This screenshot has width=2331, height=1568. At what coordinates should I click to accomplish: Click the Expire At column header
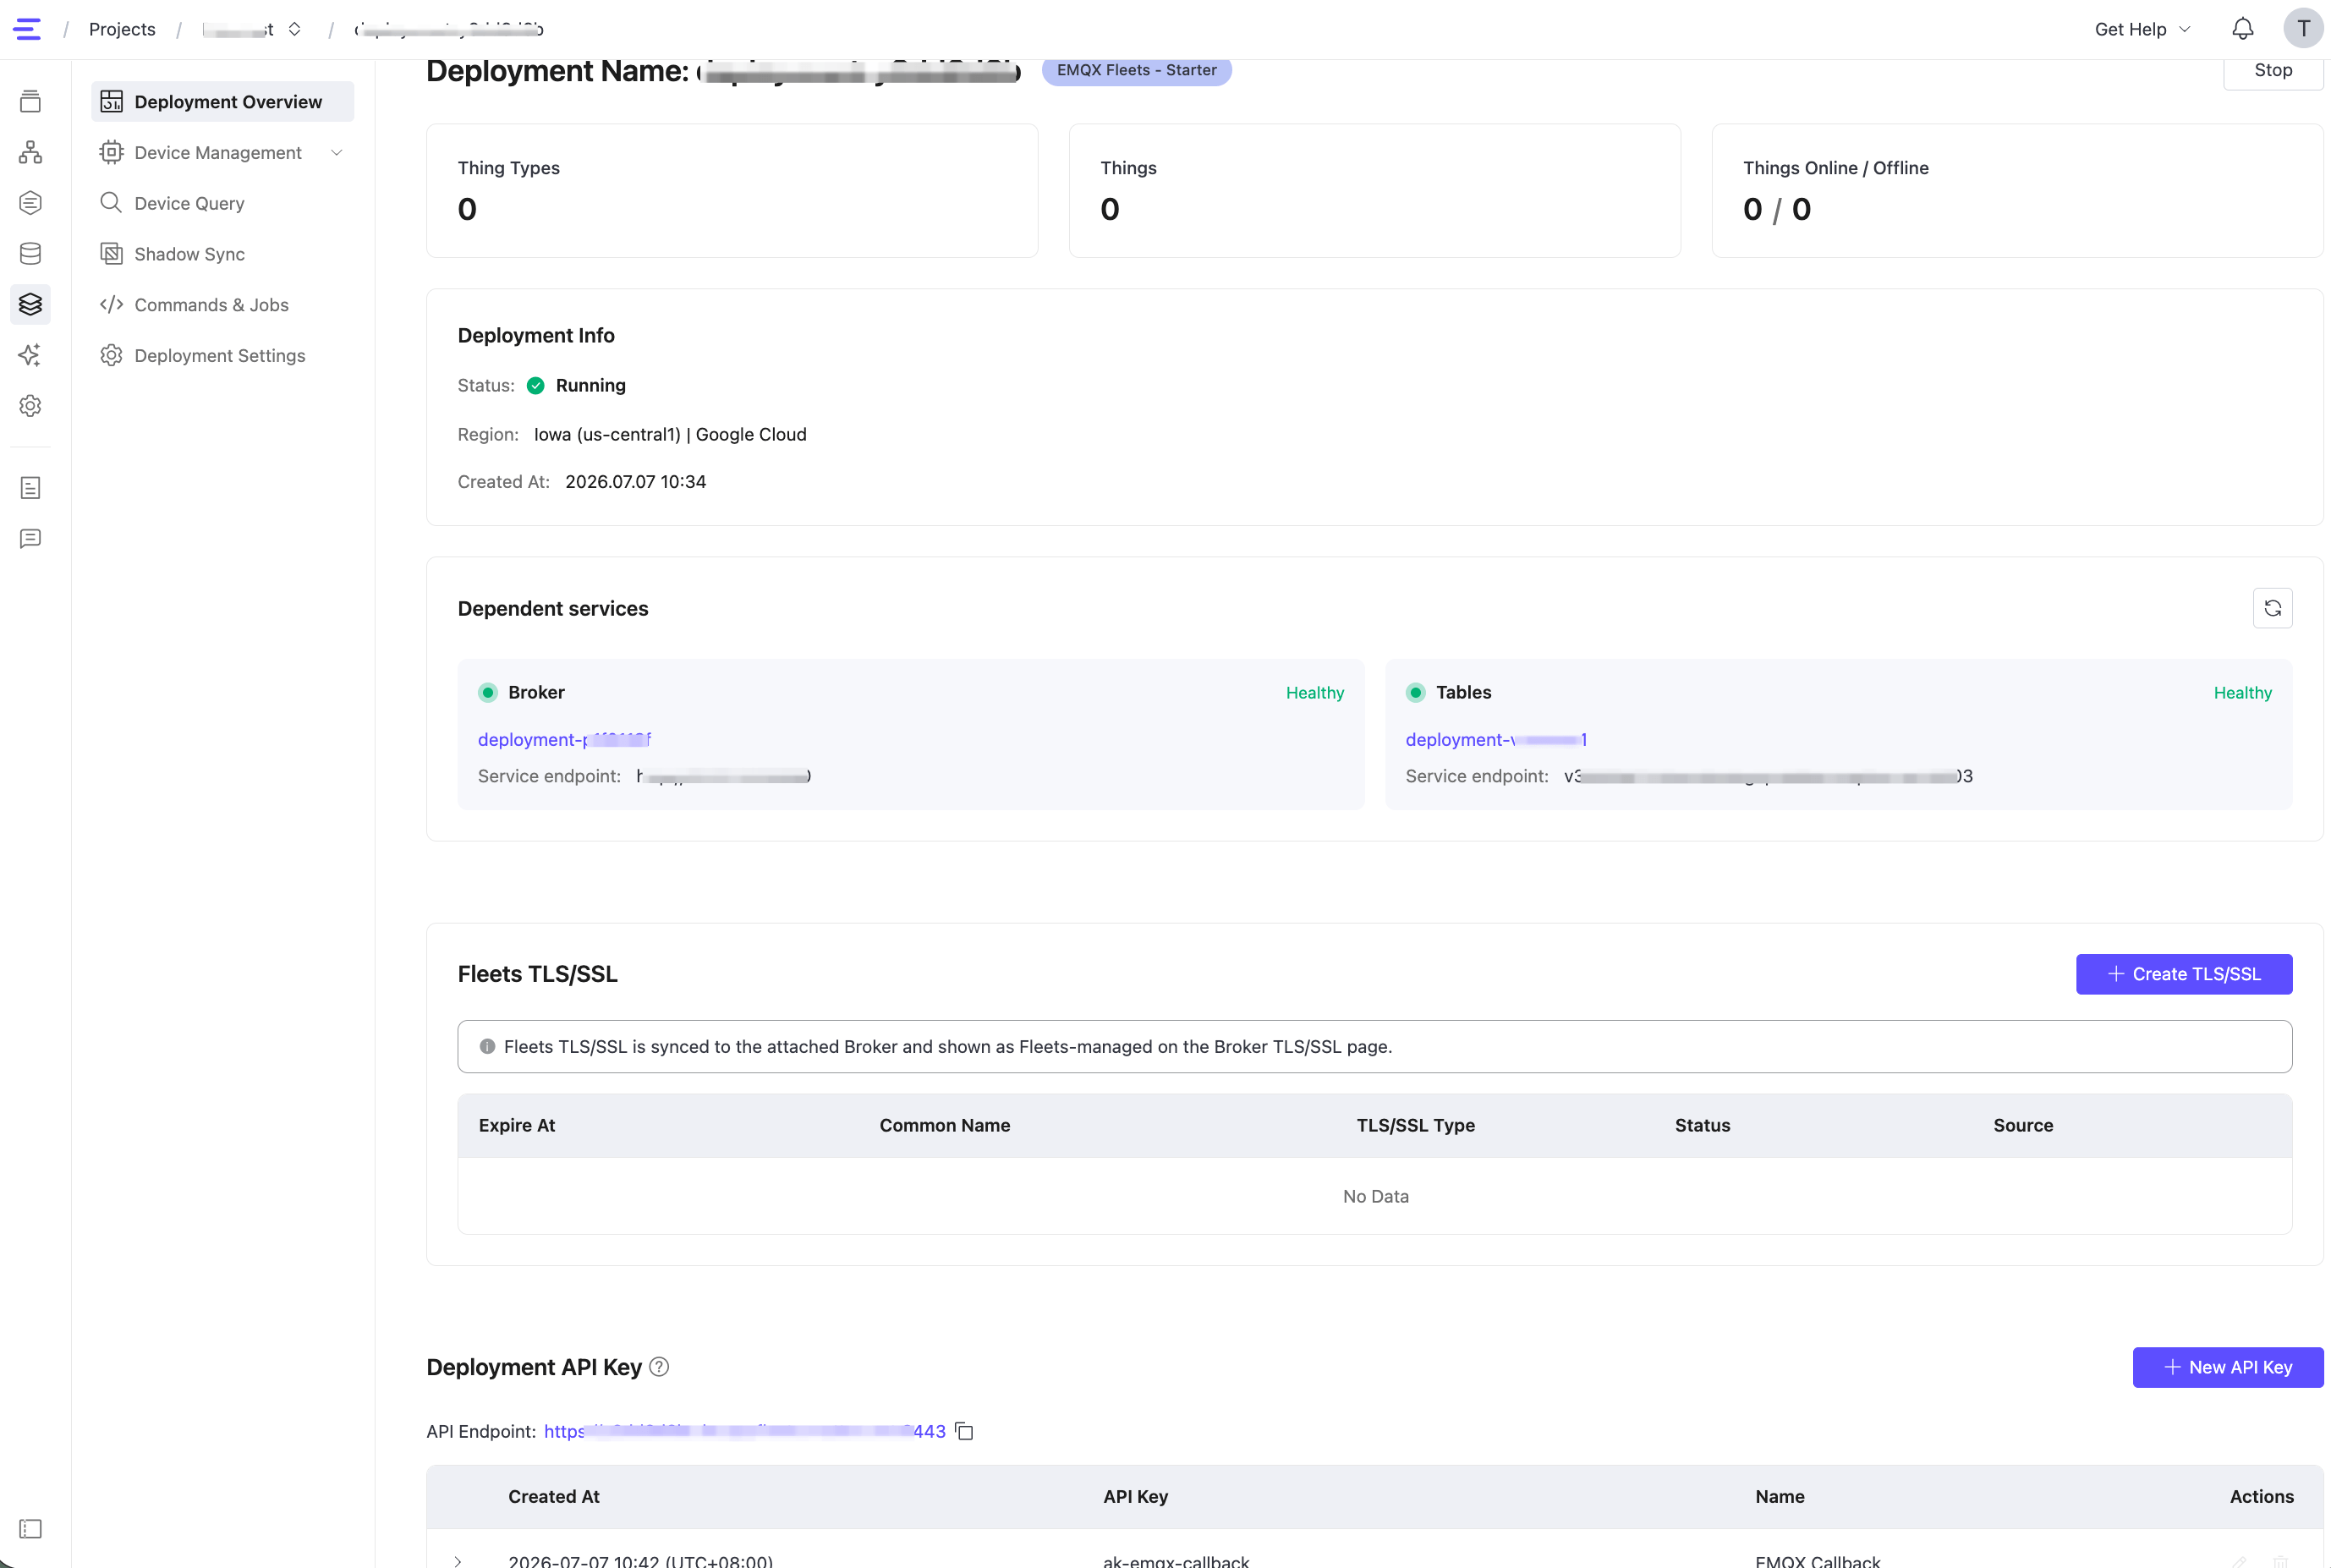click(517, 1126)
